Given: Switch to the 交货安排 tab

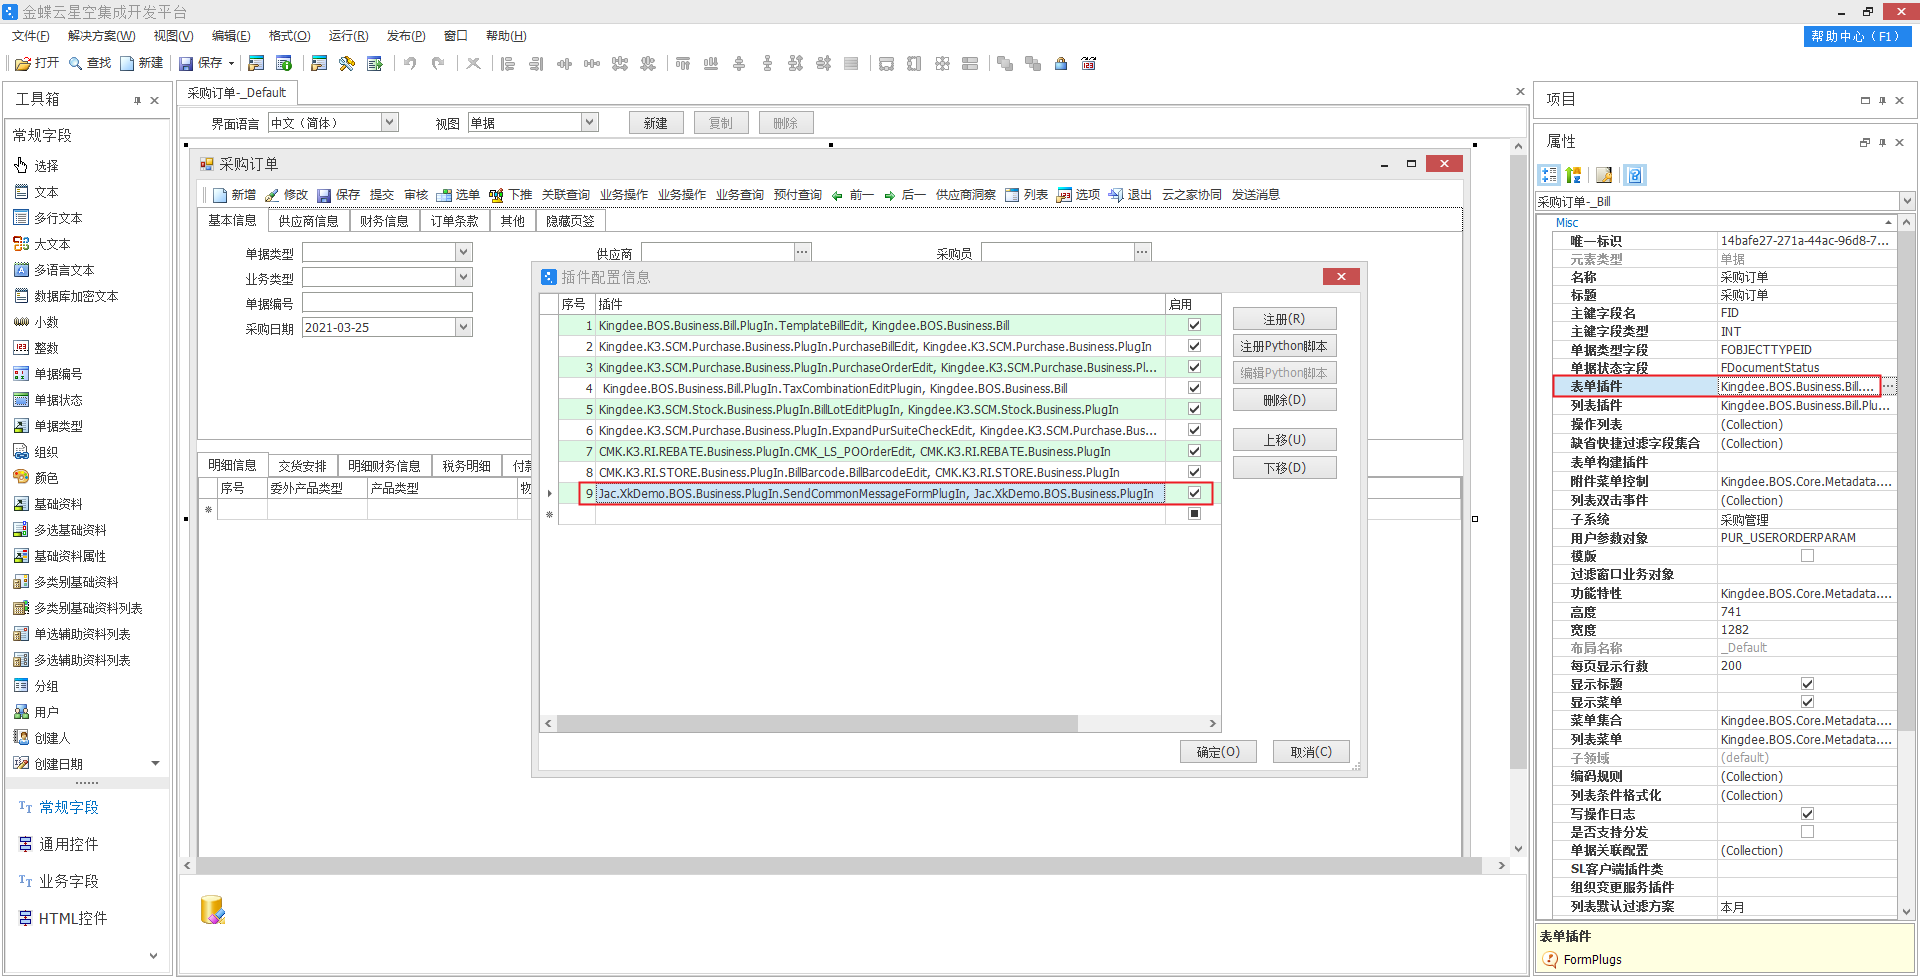Looking at the screenshot, I should tap(302, 466).
